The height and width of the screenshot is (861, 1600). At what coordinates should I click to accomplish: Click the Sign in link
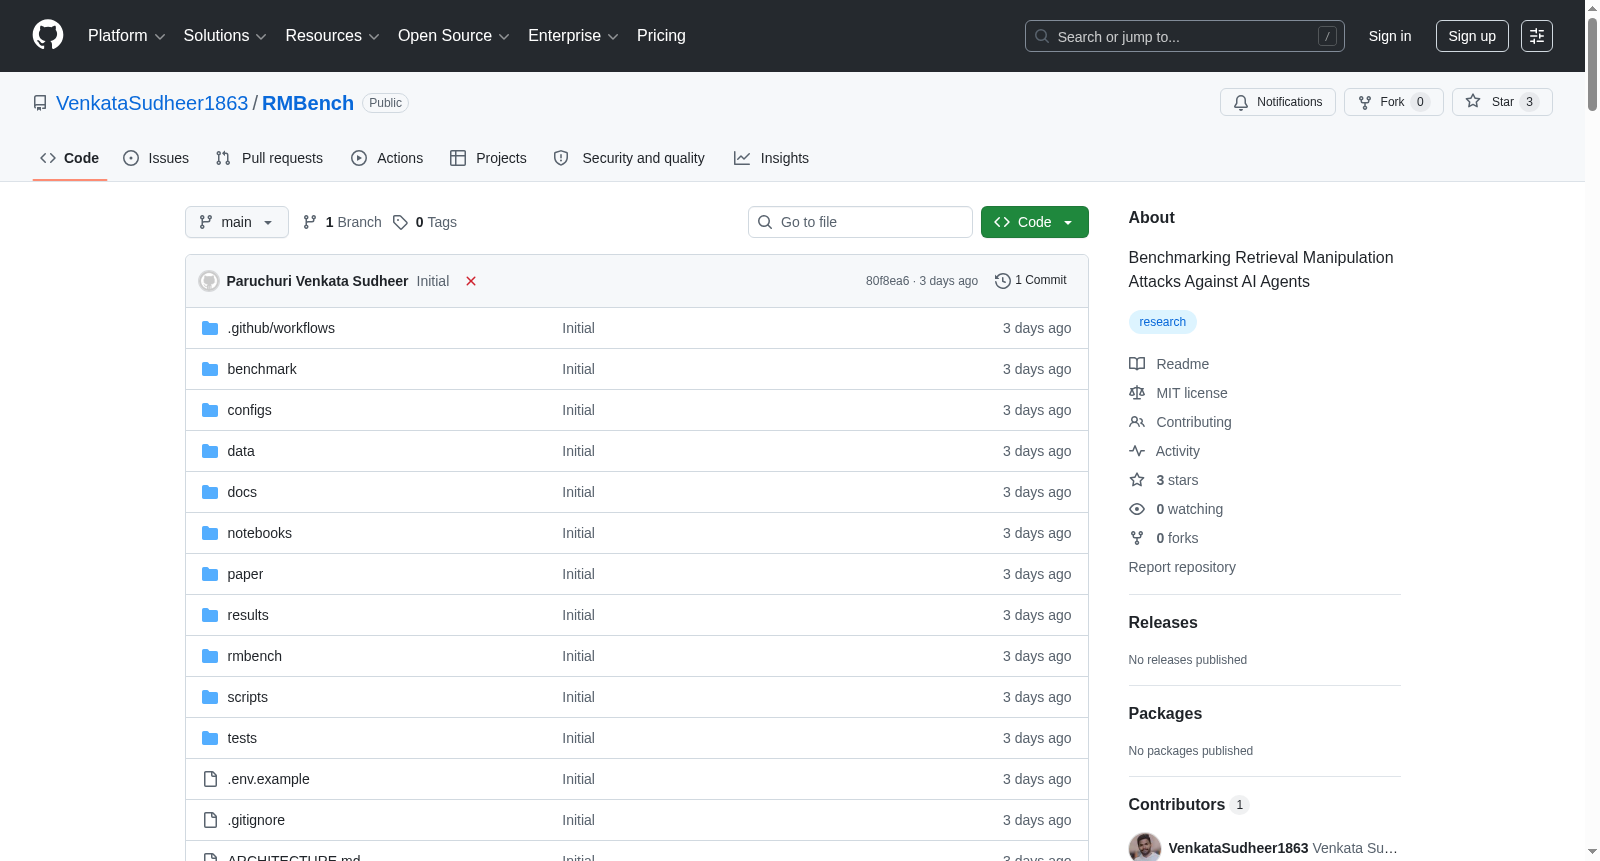pyautogui.click(x=1390, y=36)
